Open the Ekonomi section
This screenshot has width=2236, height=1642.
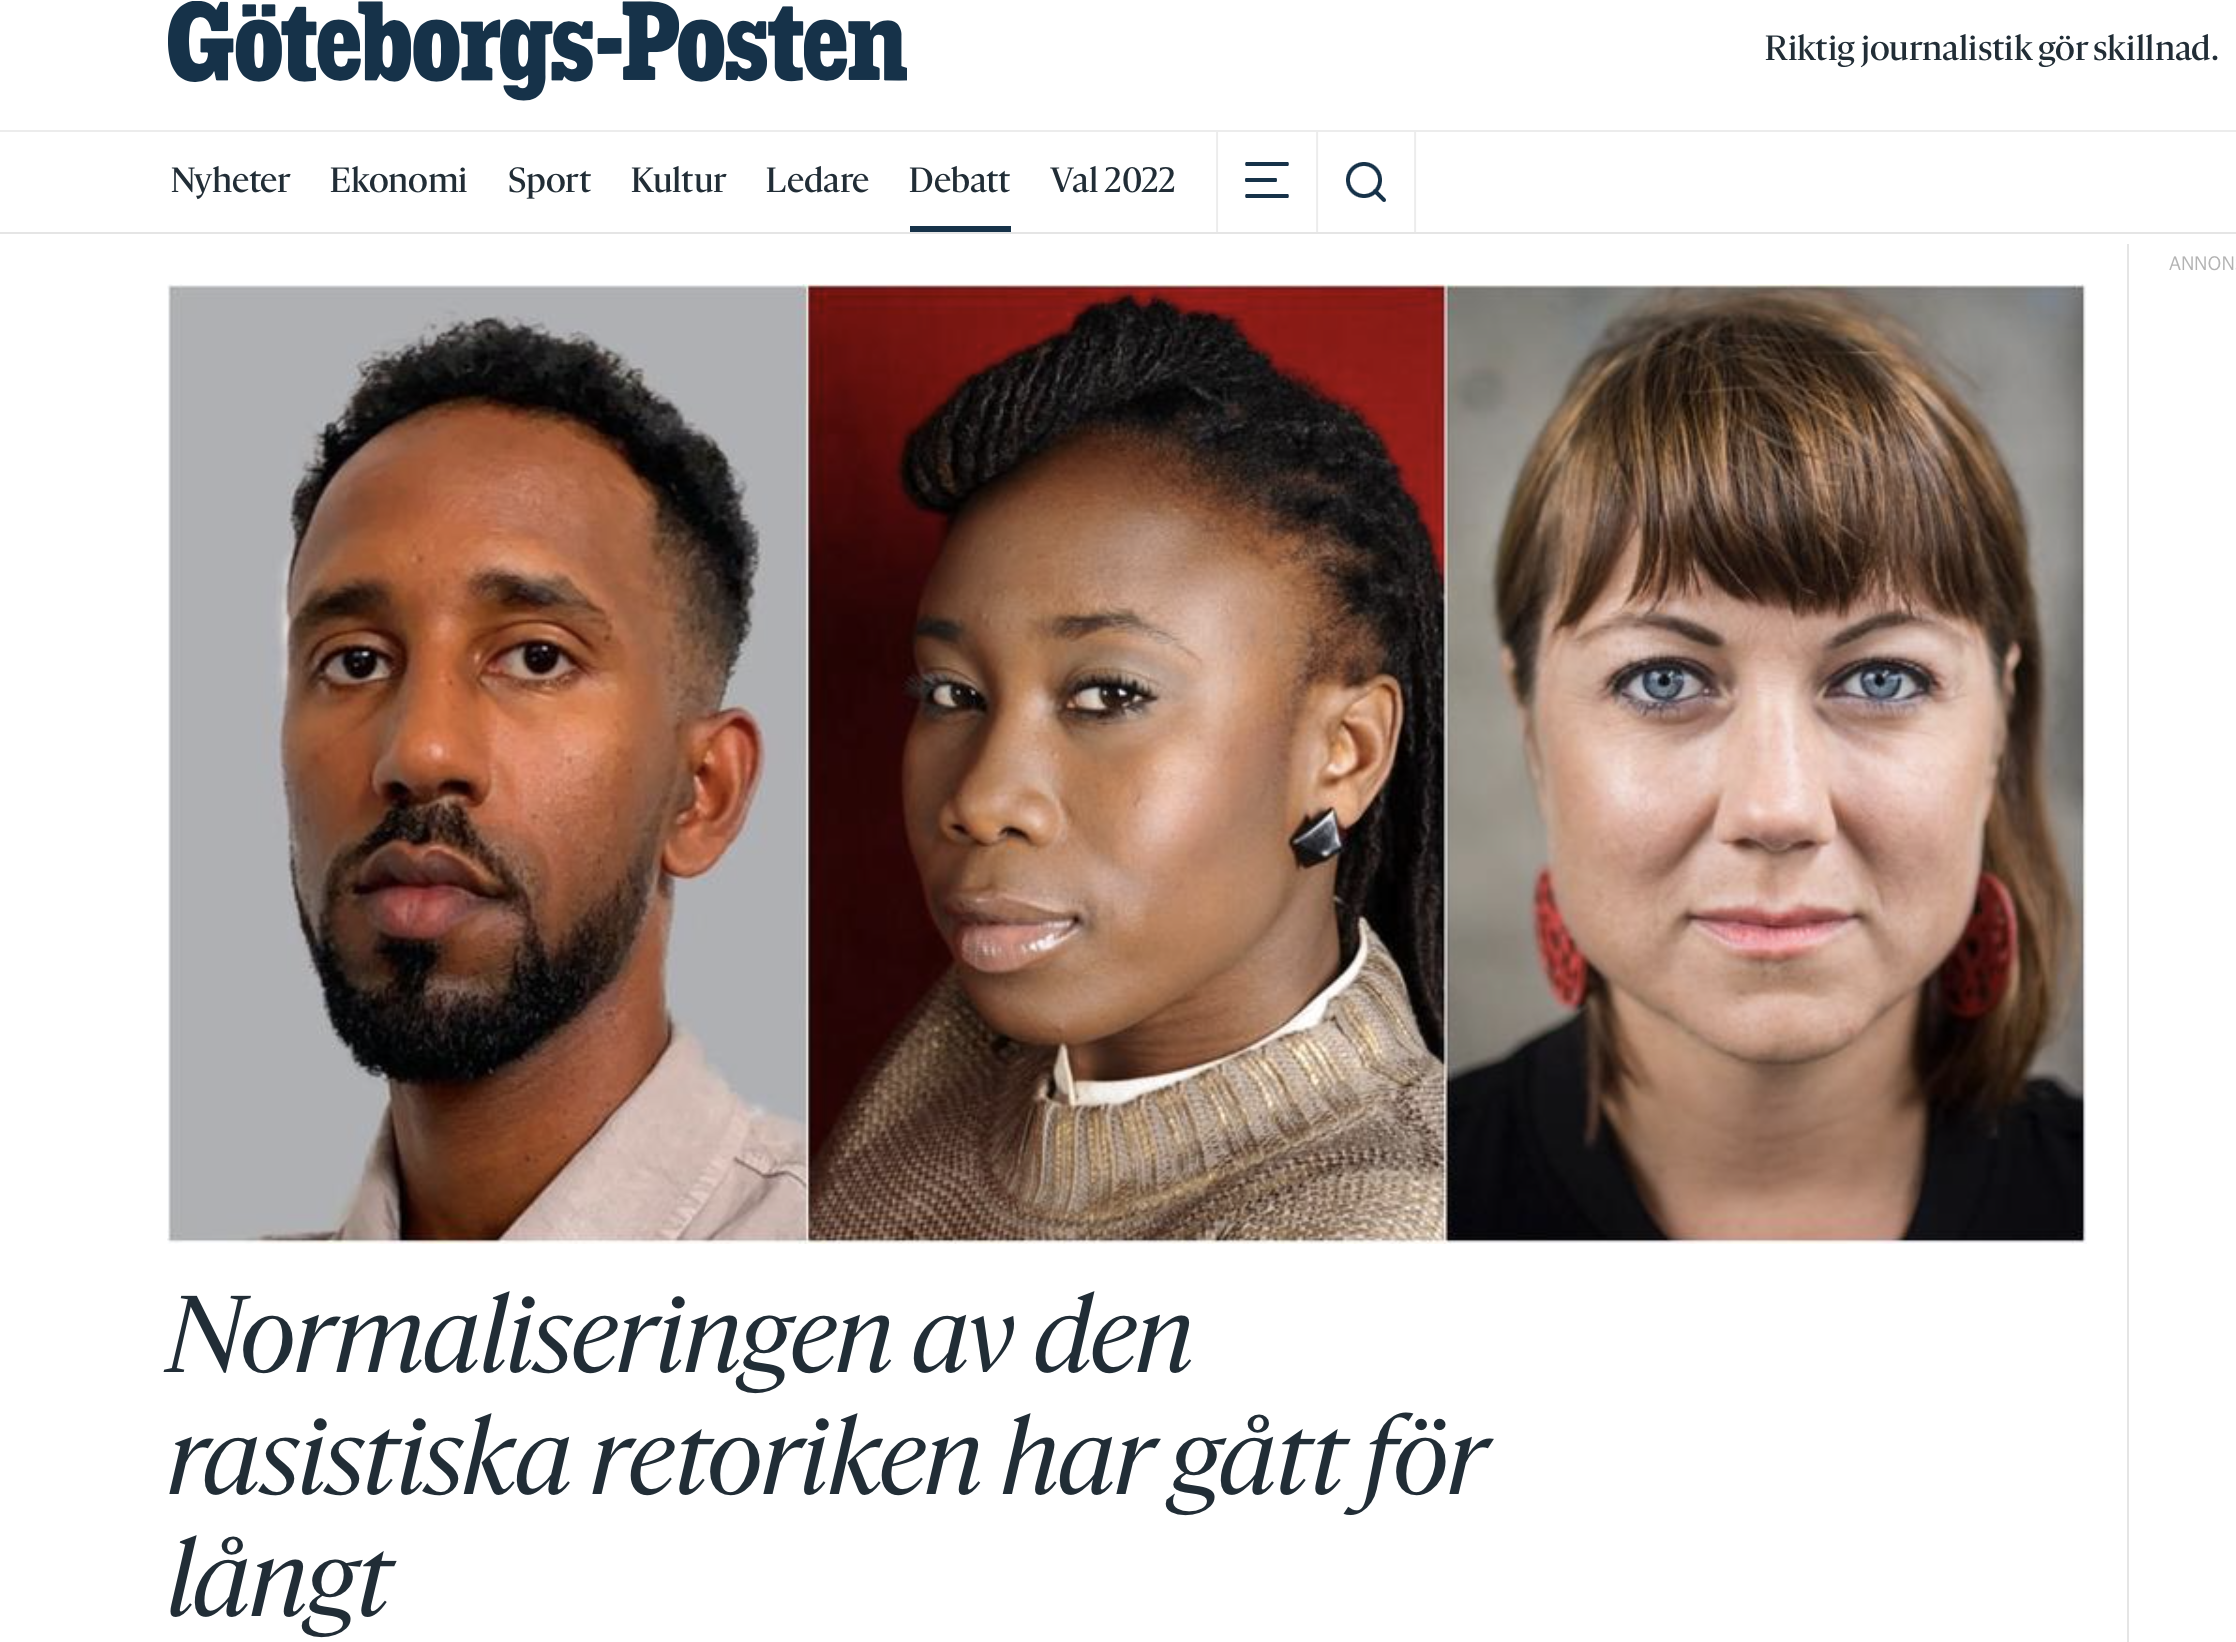tap(398, 181)
